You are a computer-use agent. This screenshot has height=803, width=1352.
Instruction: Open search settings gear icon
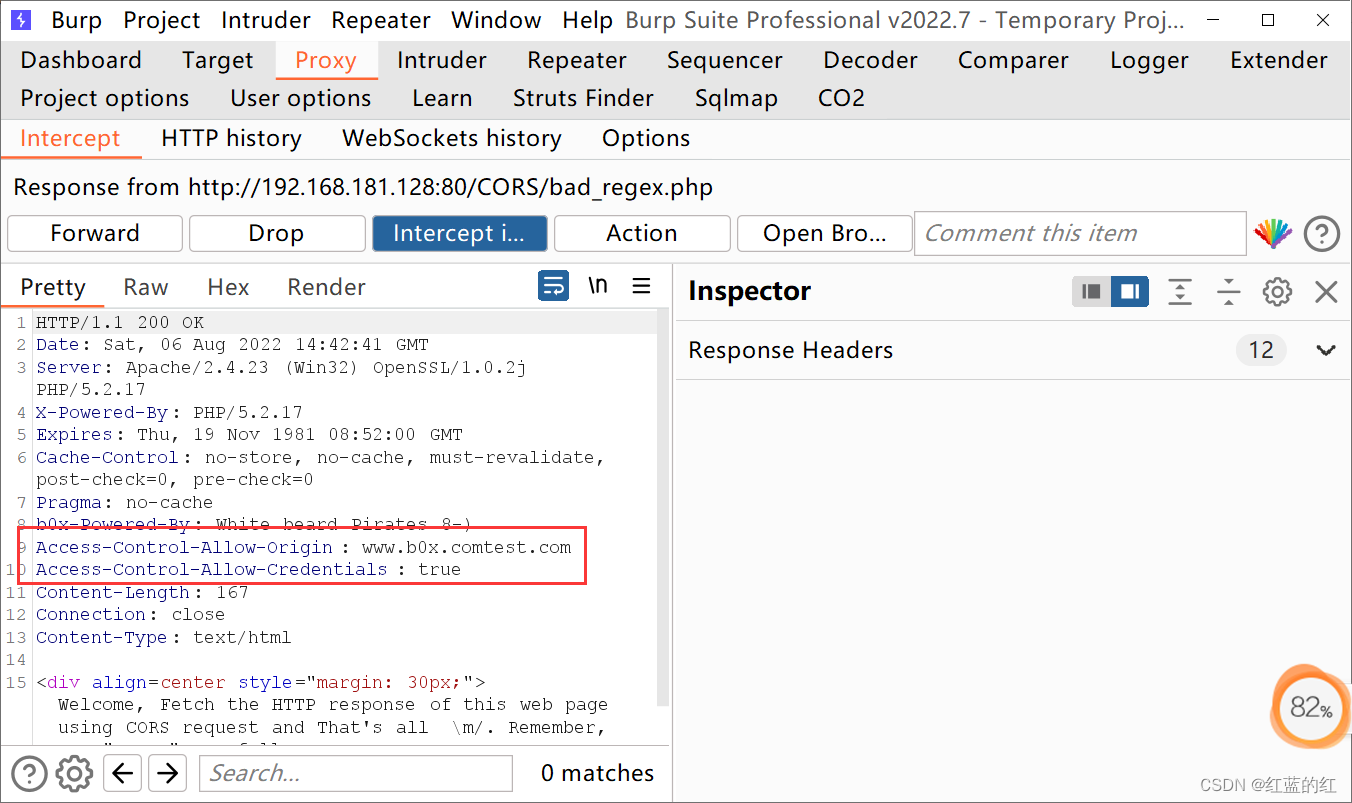[74, 773]
